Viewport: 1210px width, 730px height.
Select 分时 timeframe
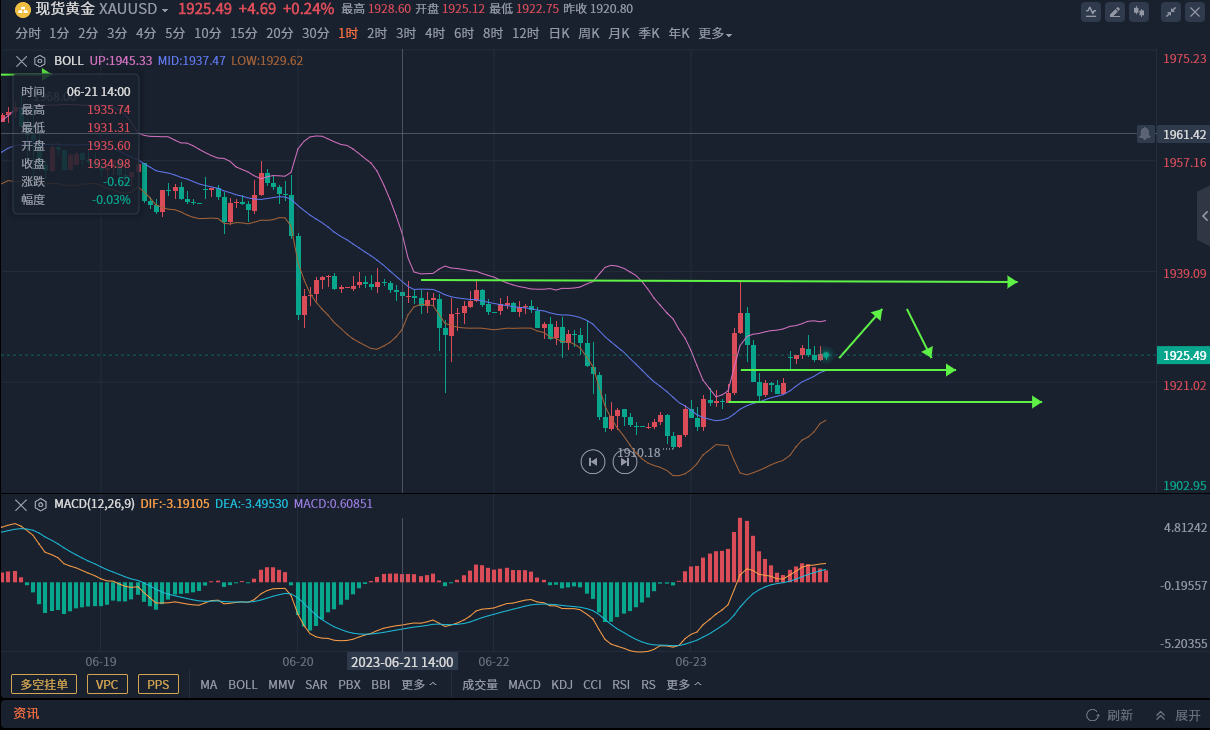point(28,33)
